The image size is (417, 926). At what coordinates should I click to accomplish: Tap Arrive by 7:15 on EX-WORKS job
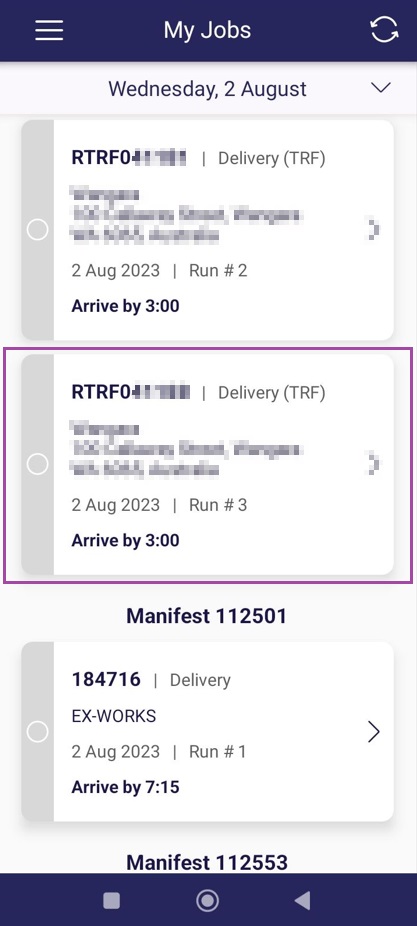[x=125, y=787]
